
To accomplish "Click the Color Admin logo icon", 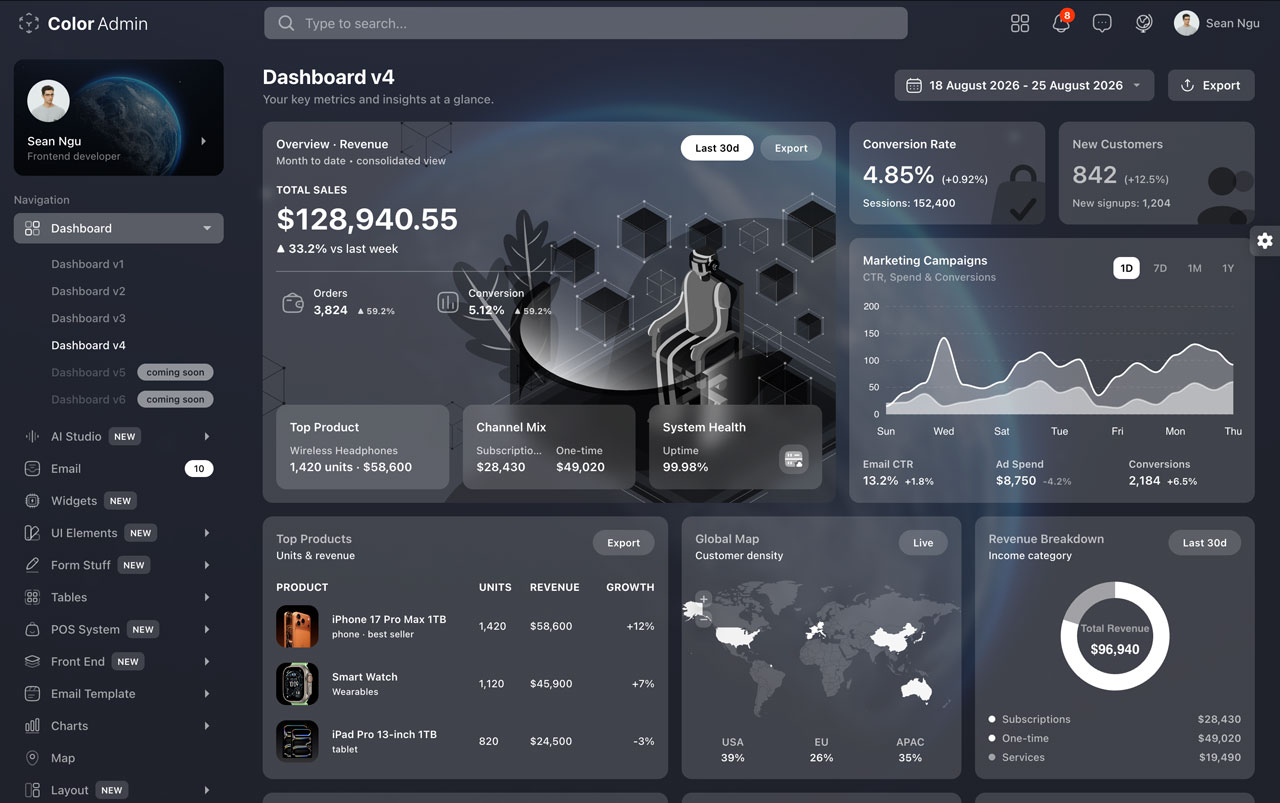I will click(x=29, y=23).
